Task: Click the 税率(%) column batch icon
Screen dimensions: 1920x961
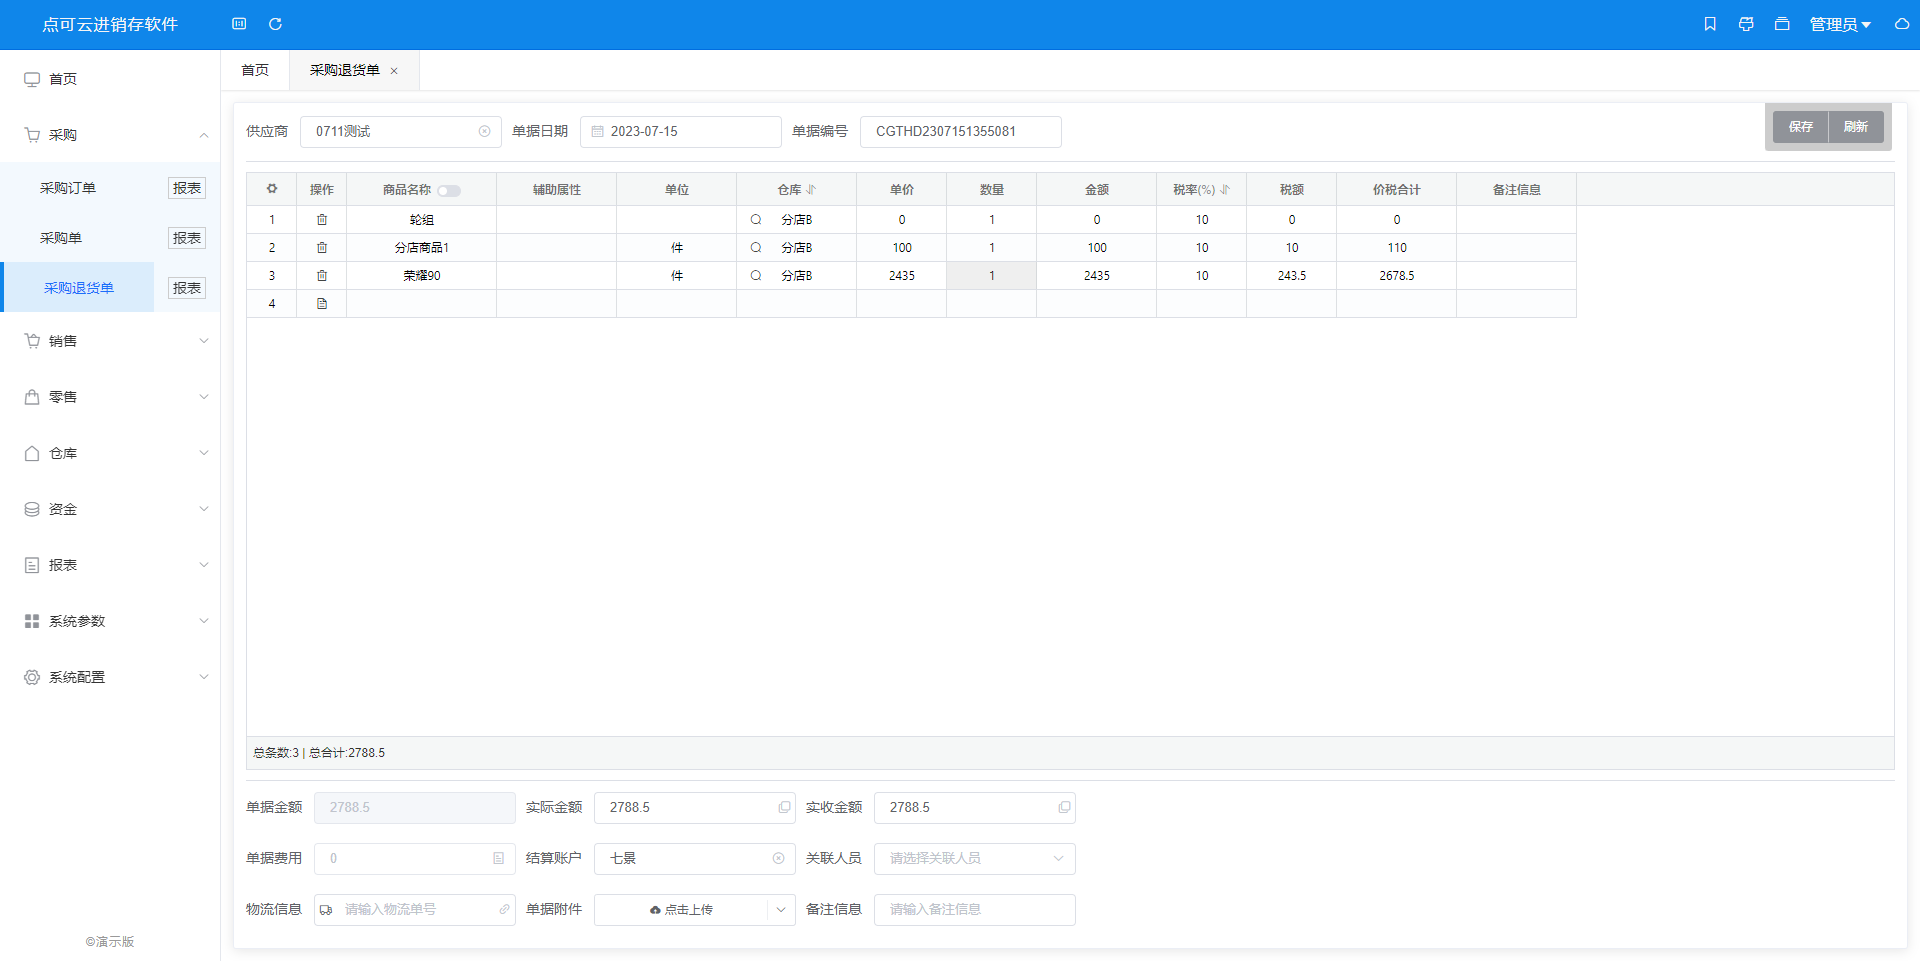Action: tap(1225, 190)
